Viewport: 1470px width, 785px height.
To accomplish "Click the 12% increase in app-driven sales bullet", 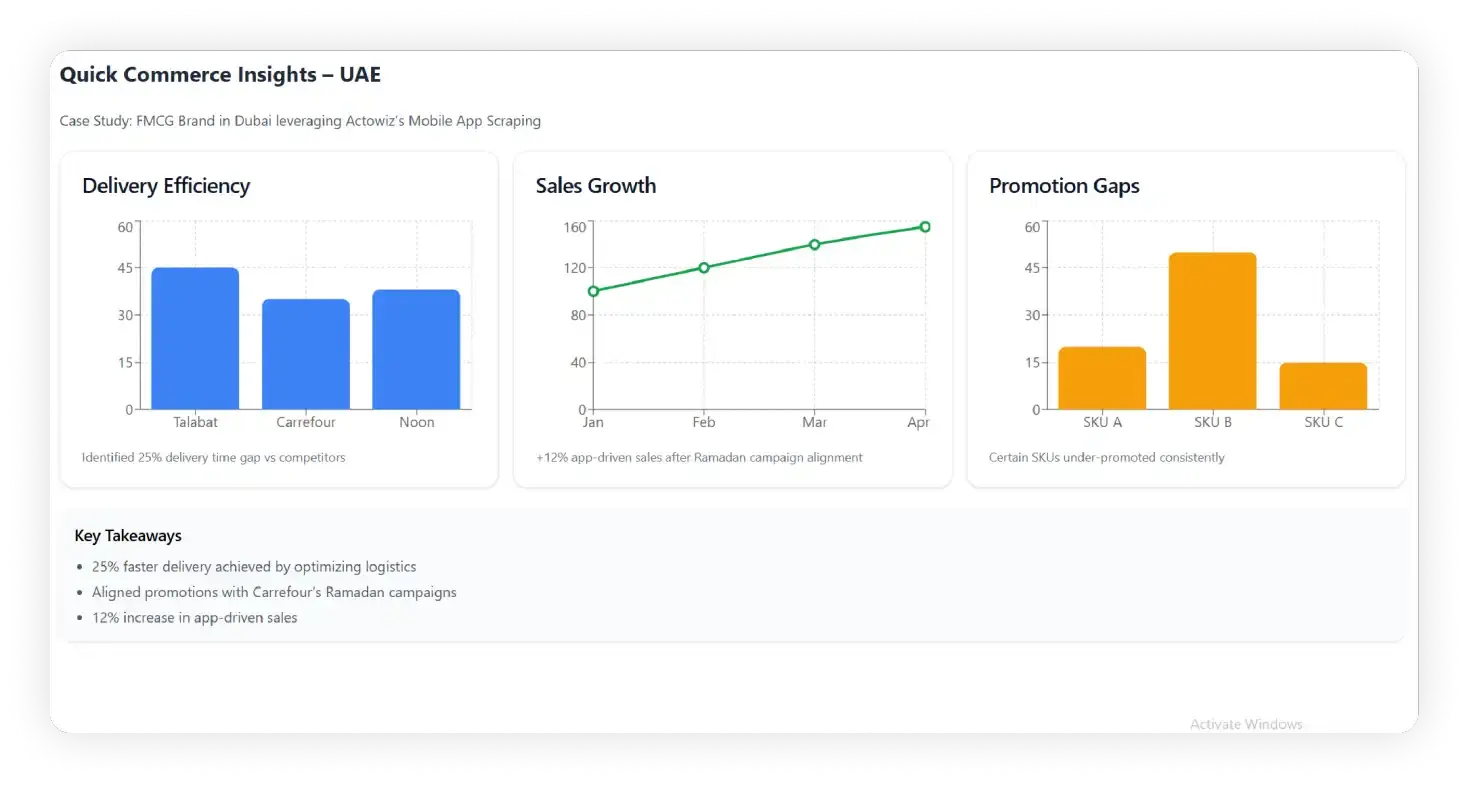I will click(x=195, y=618).
